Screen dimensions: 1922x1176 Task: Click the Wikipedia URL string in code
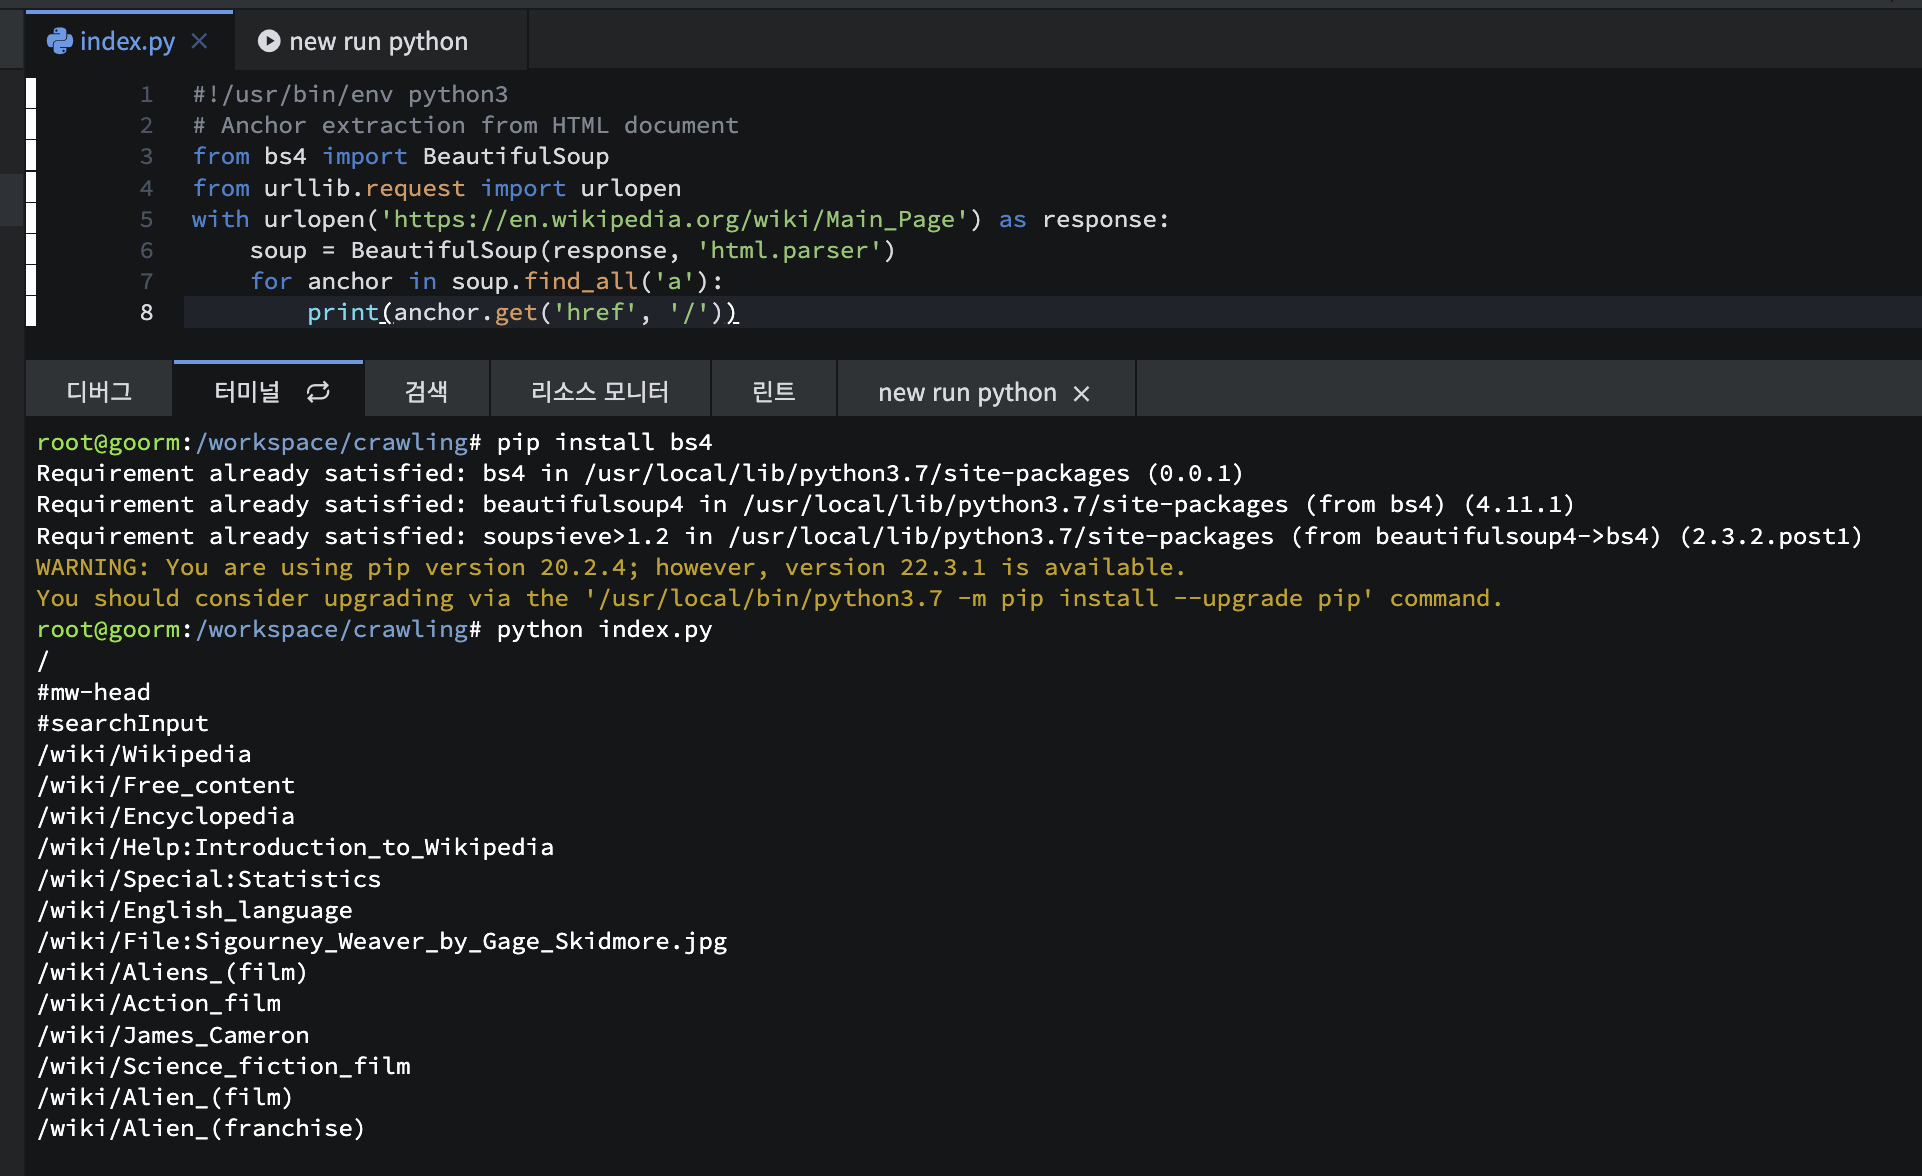(x=674, y=219)
